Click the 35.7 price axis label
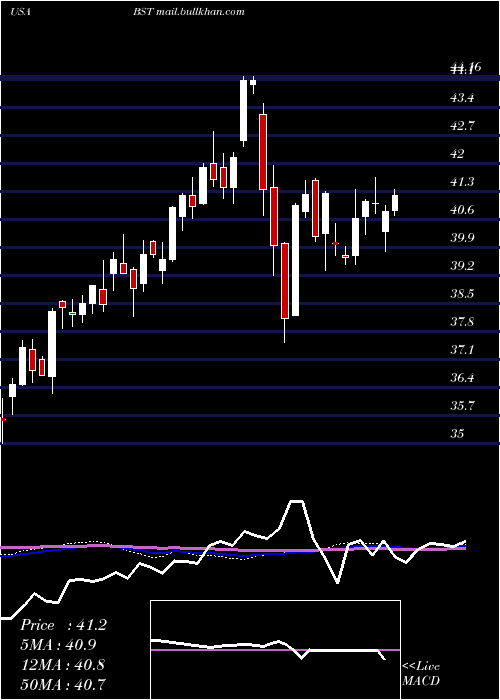 462,406
